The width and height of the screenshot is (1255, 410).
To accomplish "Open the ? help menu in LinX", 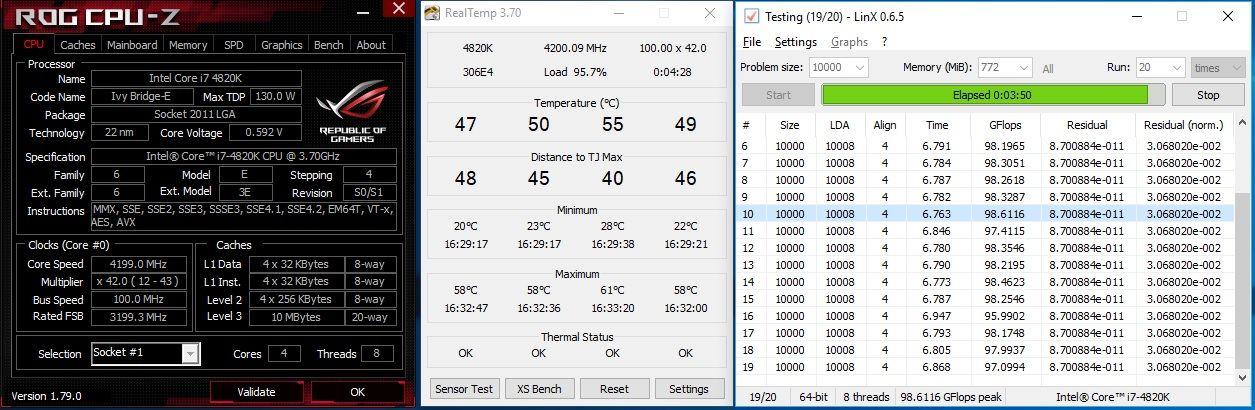I will (884, 42).
